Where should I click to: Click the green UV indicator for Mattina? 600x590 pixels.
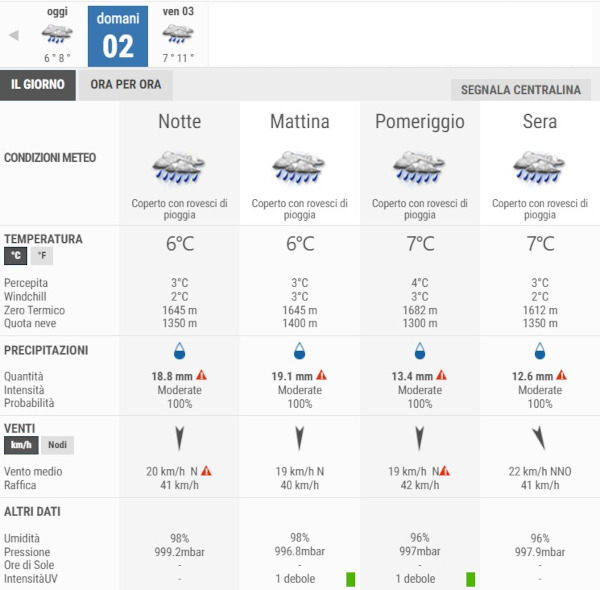point(351,579)
